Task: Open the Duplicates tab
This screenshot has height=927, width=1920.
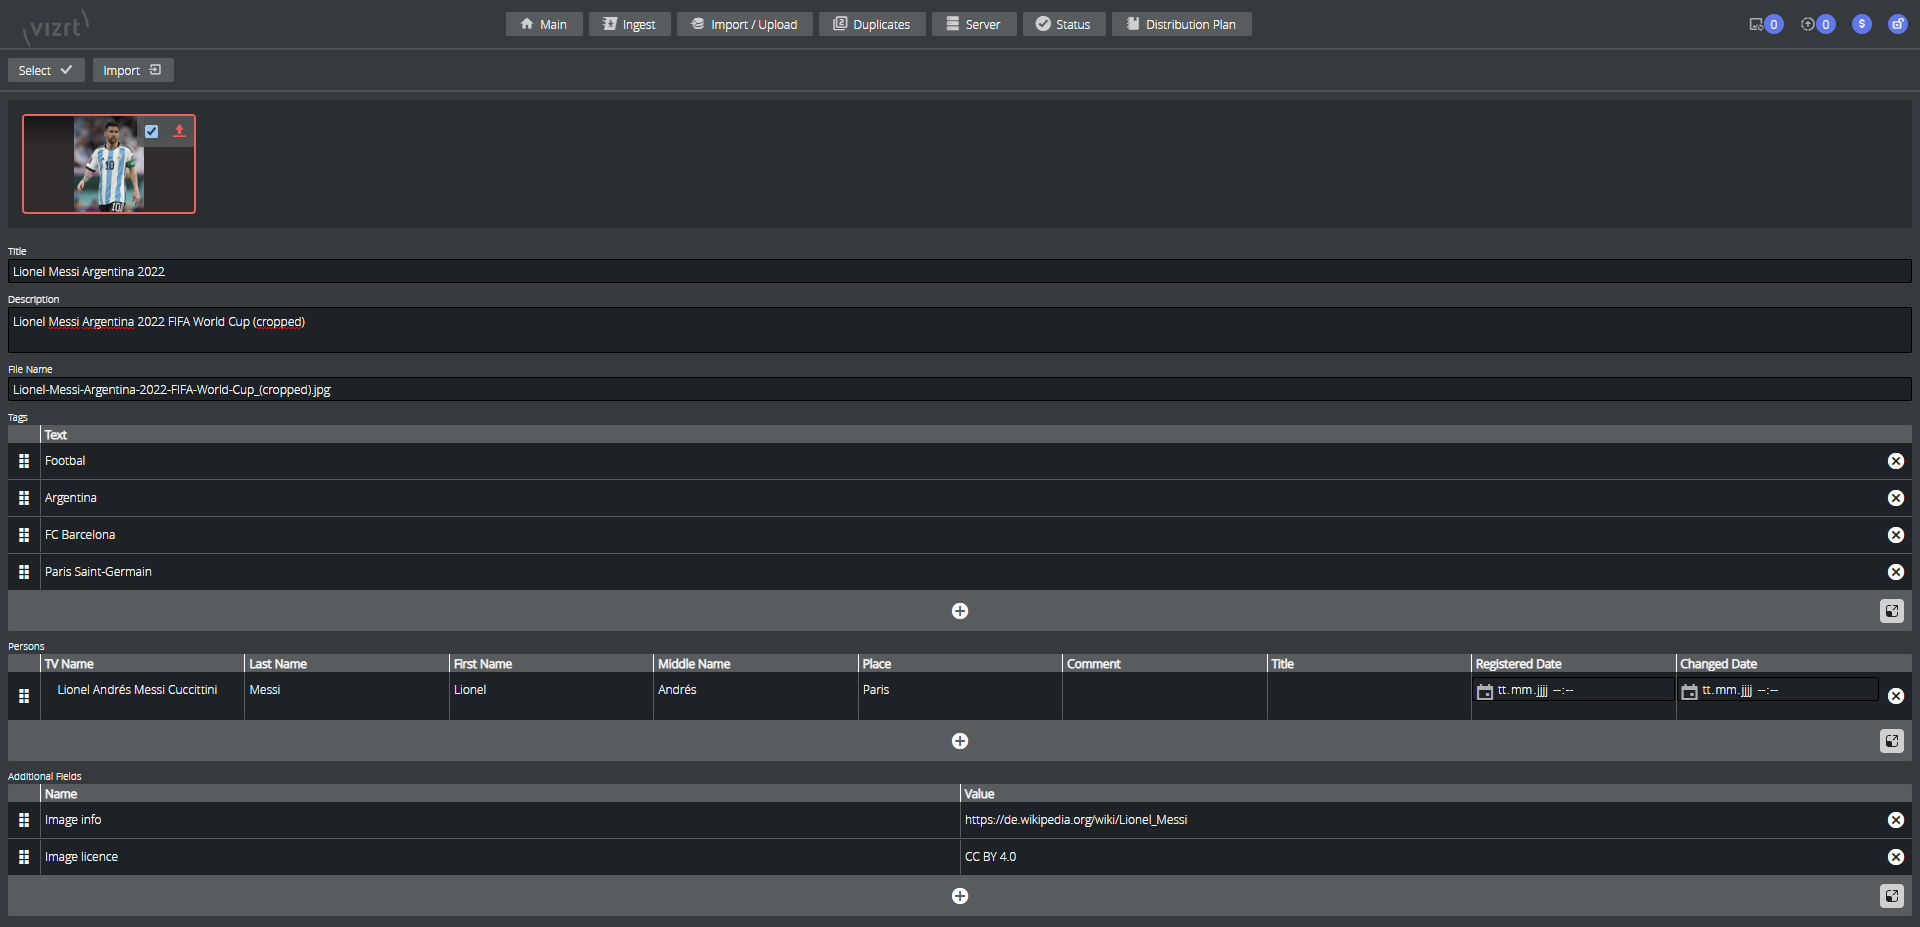Action: (872, 24)
